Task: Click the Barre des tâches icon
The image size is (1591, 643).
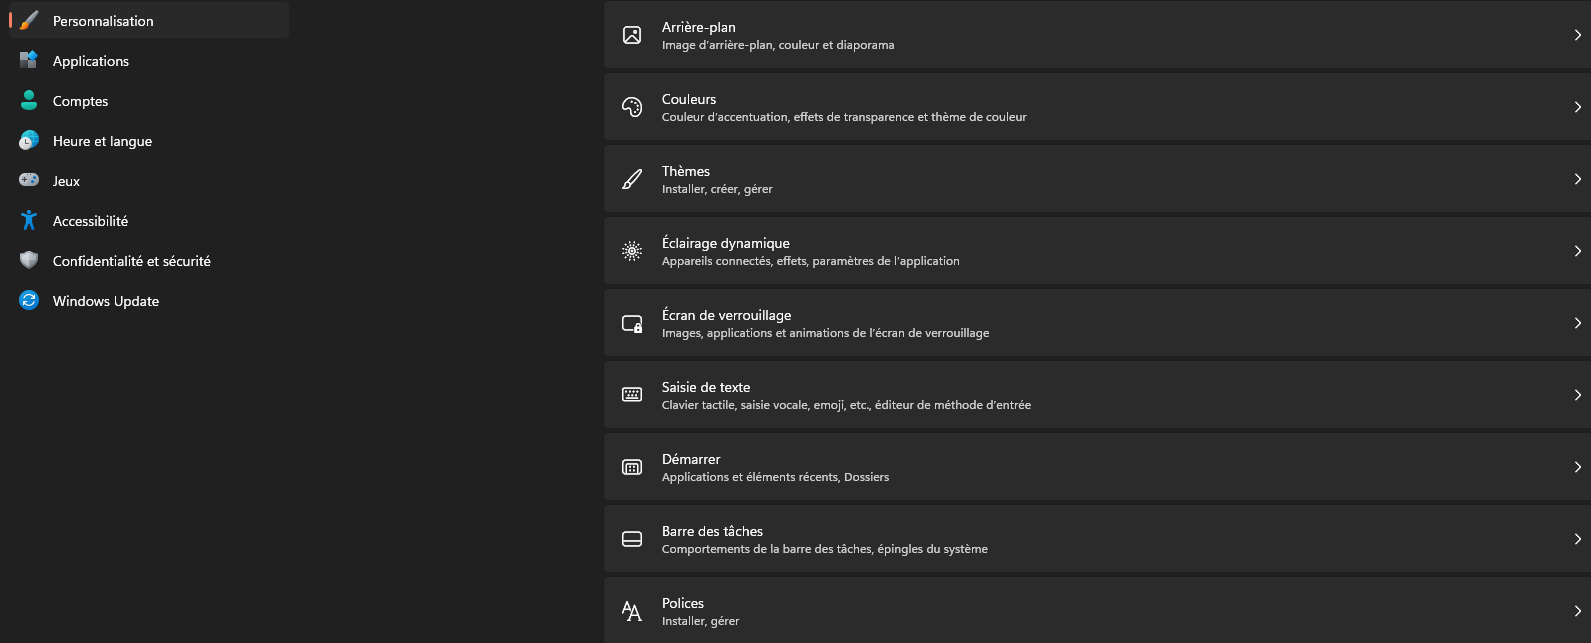Action: click(x=632, y=539)
